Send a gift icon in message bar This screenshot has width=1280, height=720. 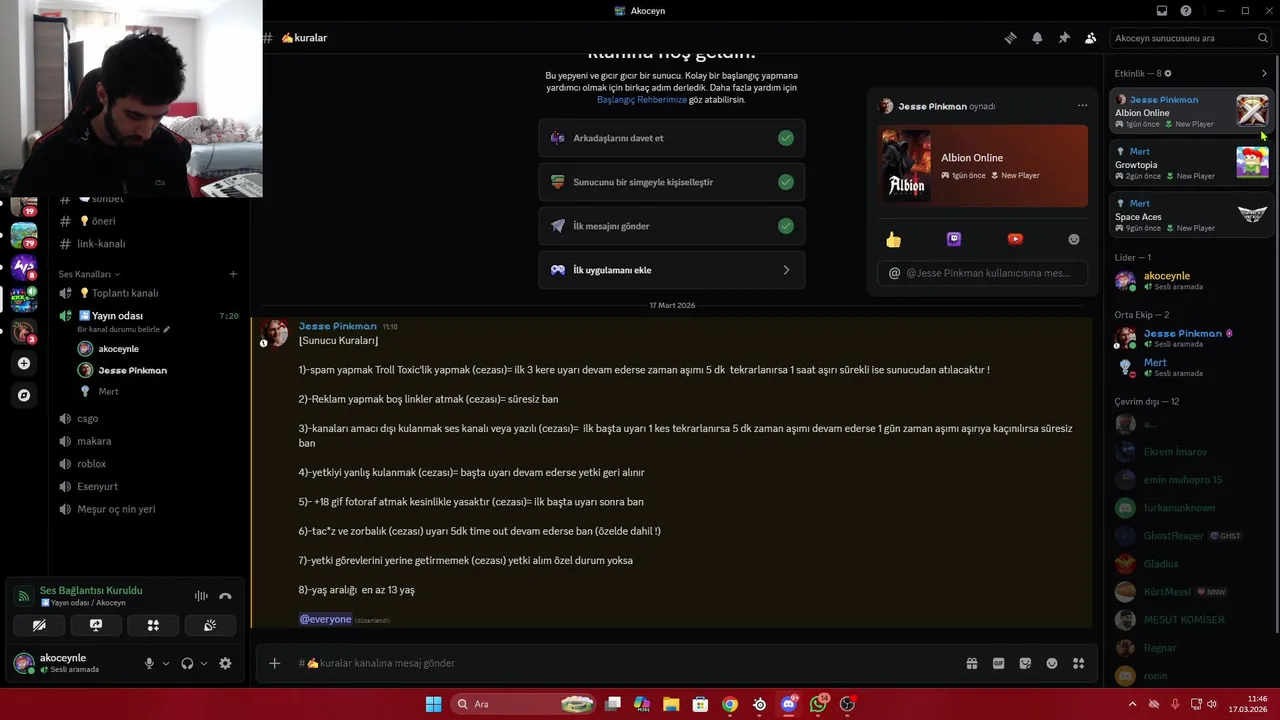tap(971, 663)
